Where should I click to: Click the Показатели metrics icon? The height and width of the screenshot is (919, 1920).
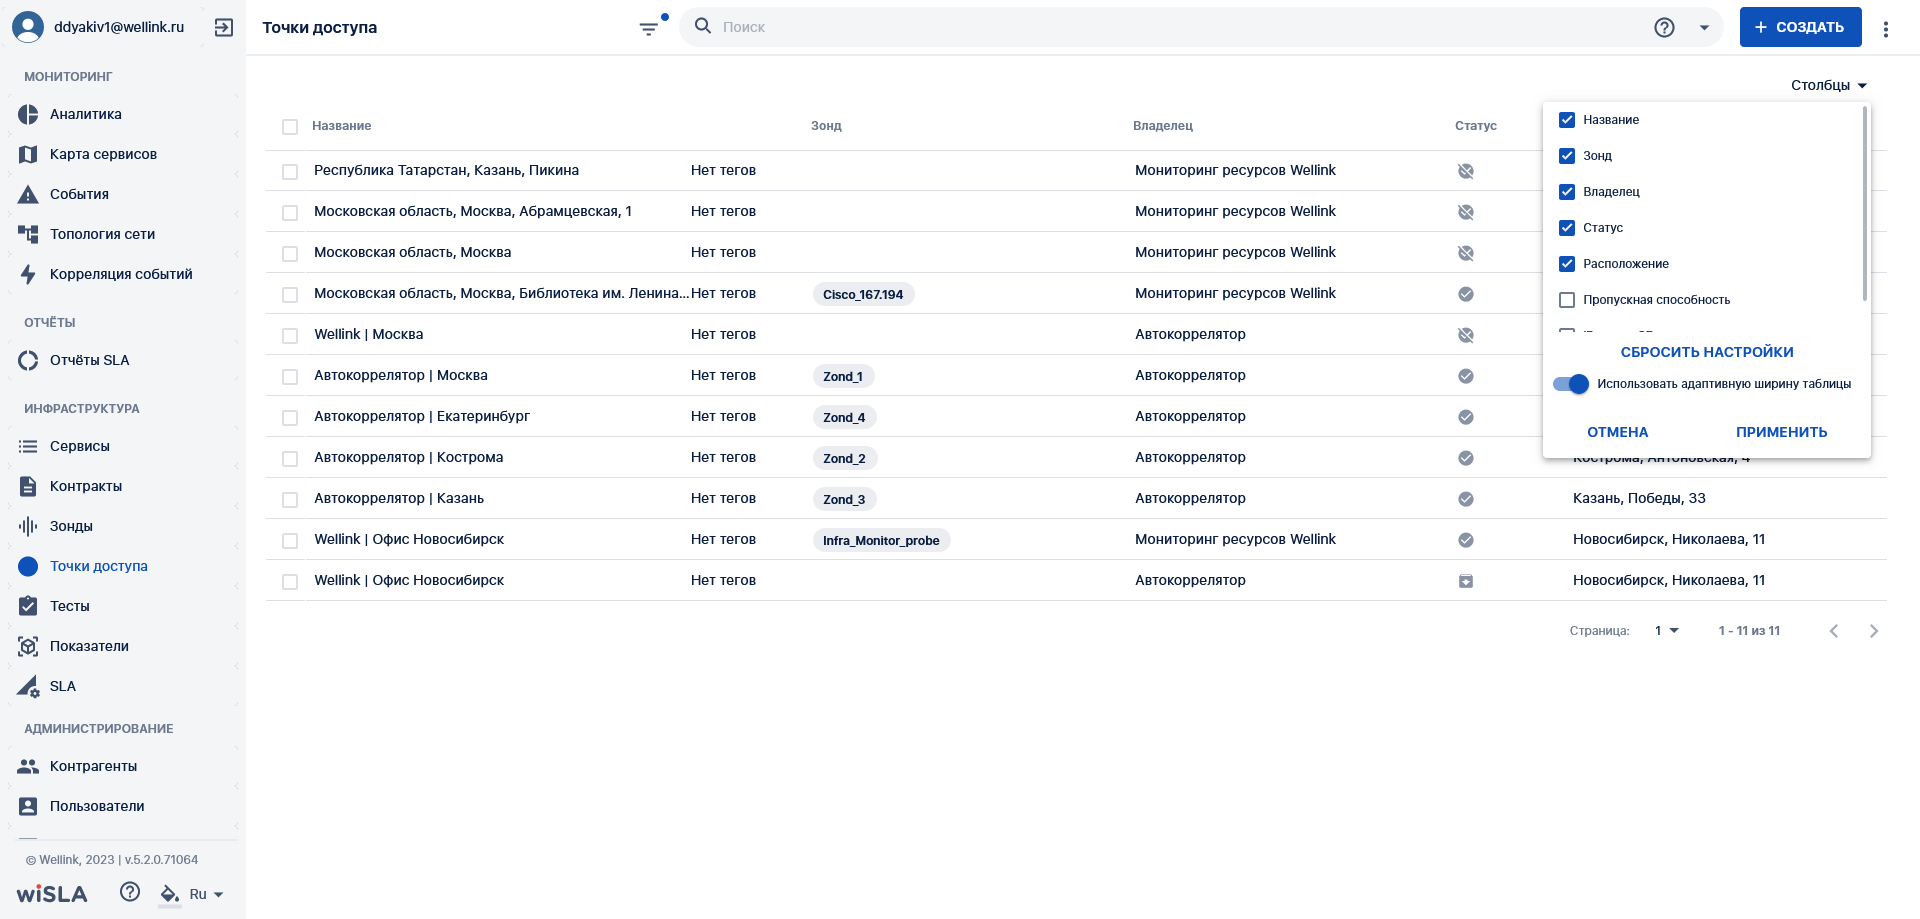(28, 646)
